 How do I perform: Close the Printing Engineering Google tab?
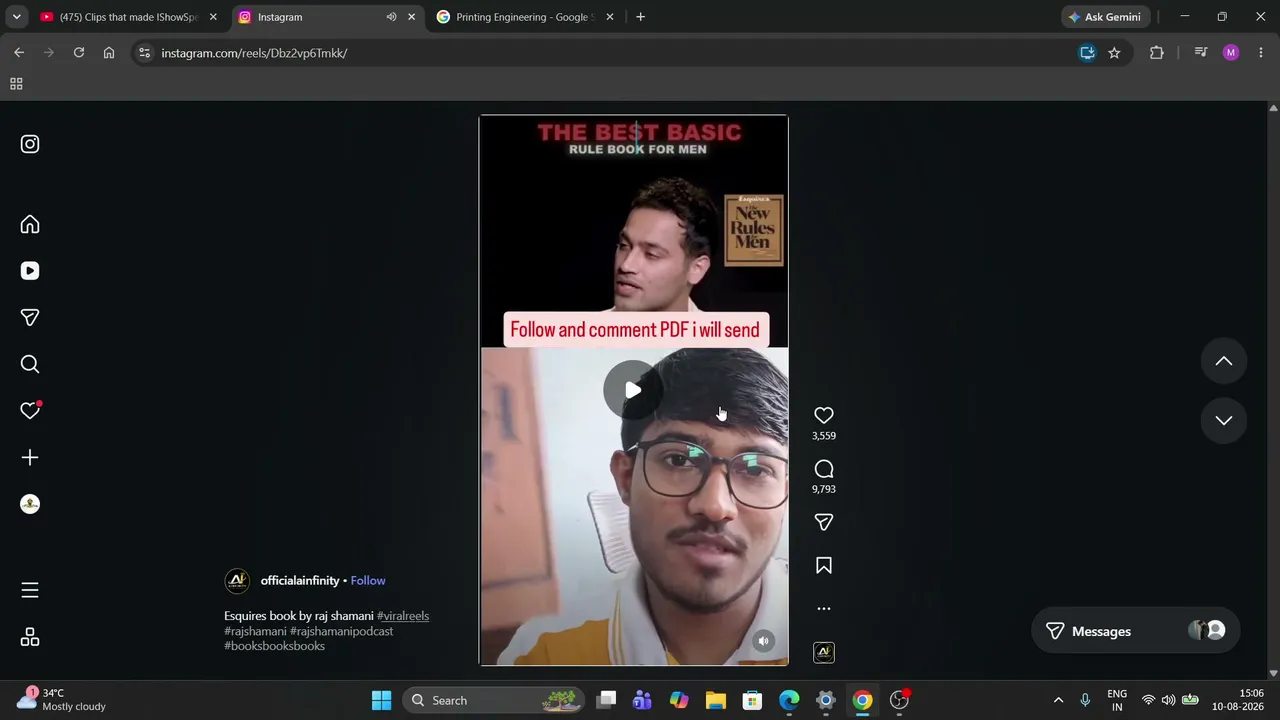[x=610, y=17]
